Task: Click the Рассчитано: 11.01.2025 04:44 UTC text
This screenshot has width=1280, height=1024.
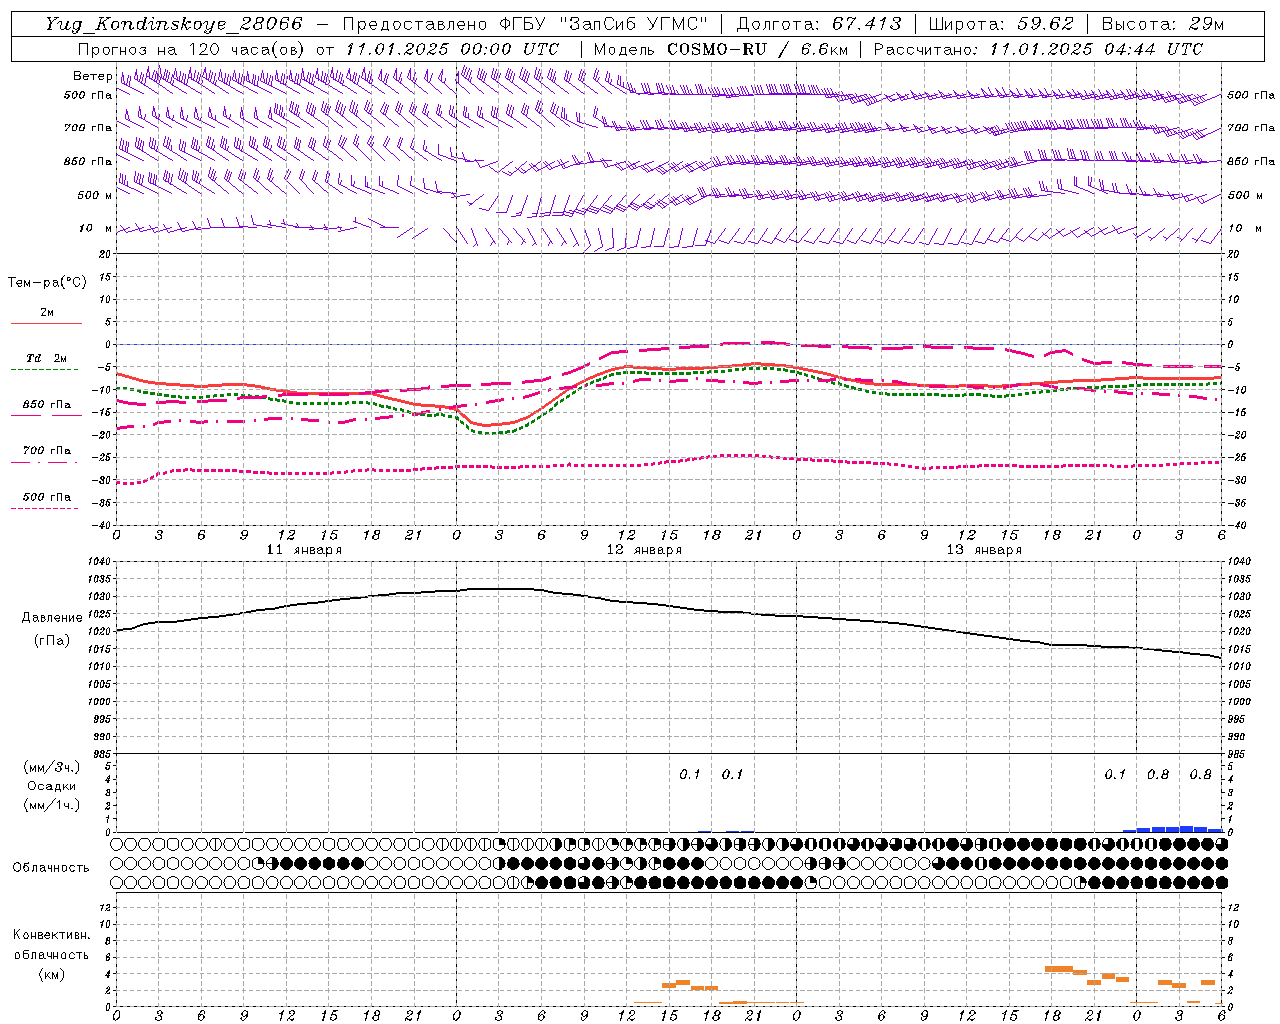Action: (1038, 49)
